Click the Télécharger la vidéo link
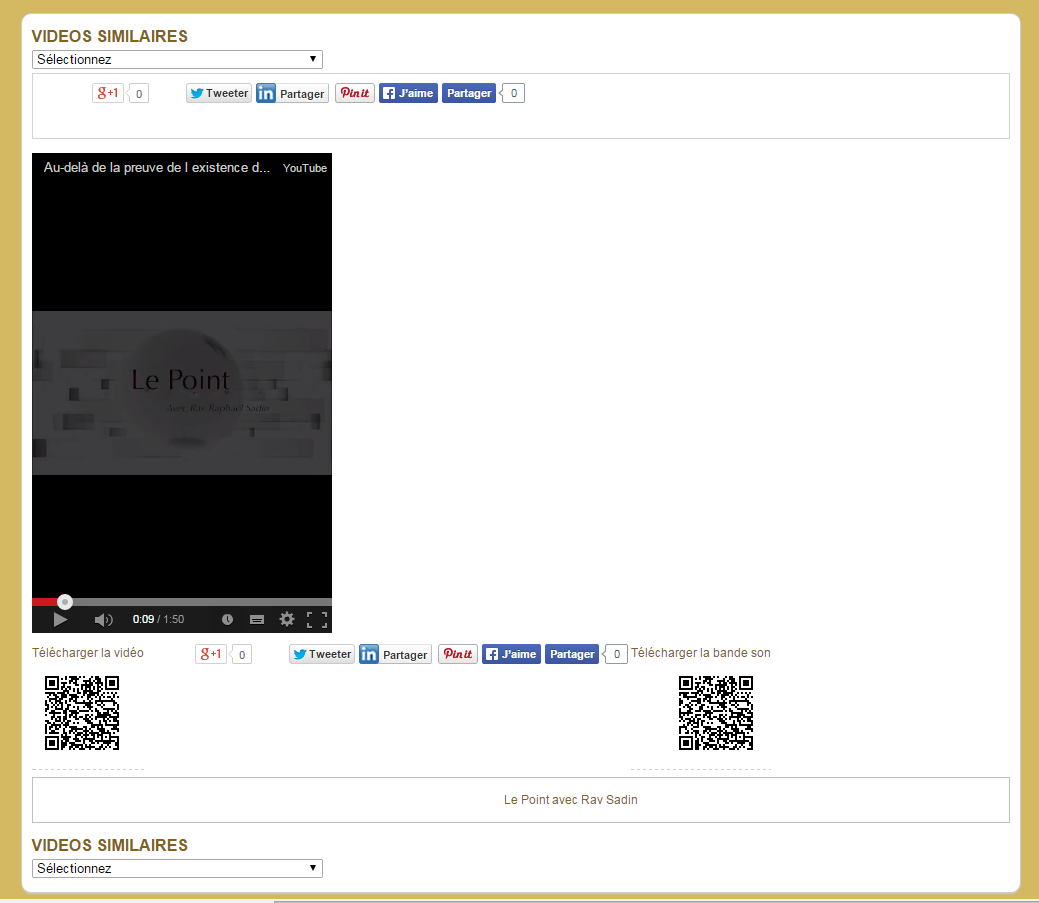This screenshot has height=903, width=1039. pyautogui.click(x=87, y=653)
